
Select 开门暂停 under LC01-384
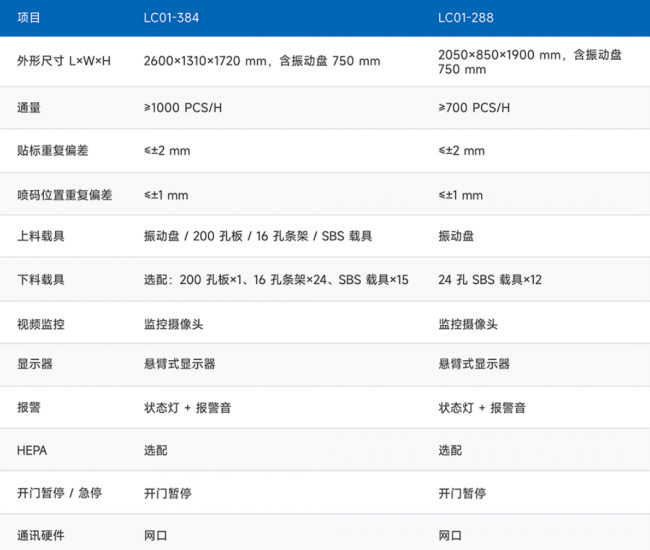pos(168,493)
